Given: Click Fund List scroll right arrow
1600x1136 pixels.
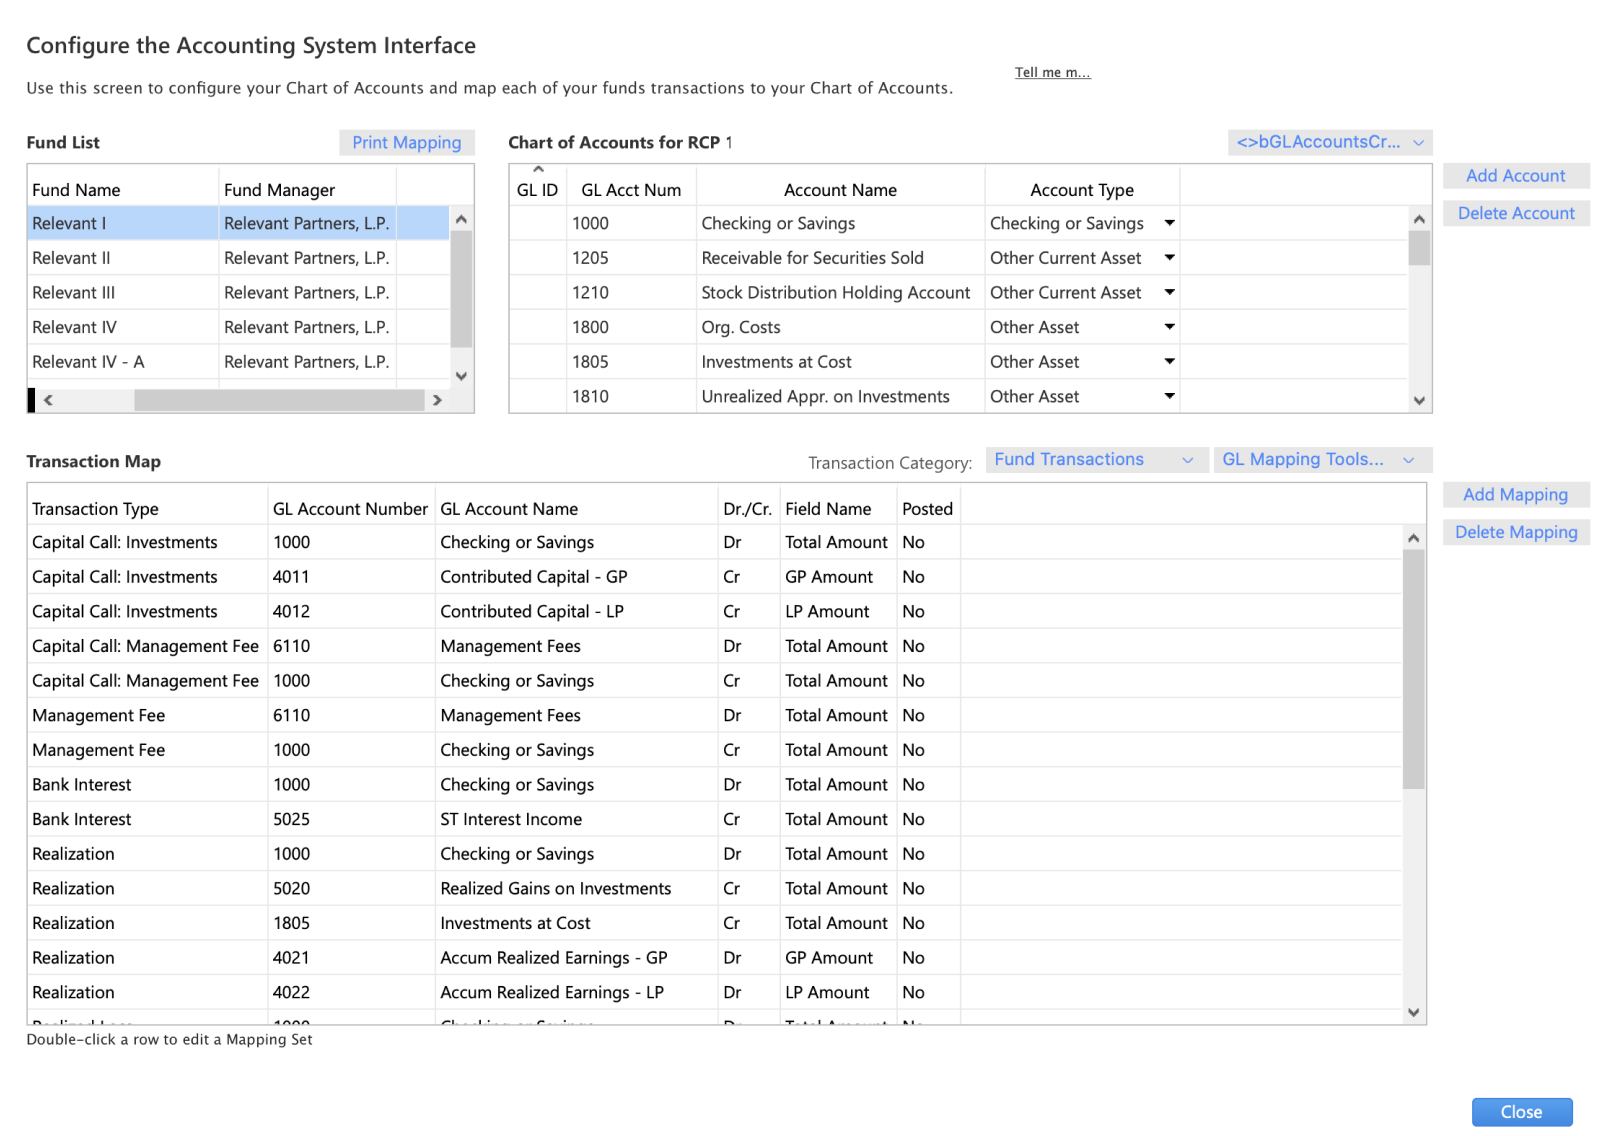Looking at the screenshot, I should coord(437,400).
